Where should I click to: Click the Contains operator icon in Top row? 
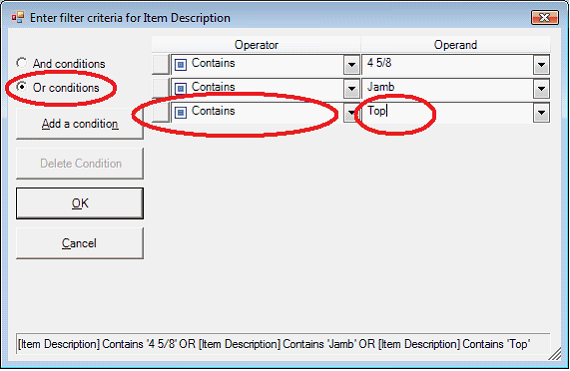pos(181,113)
